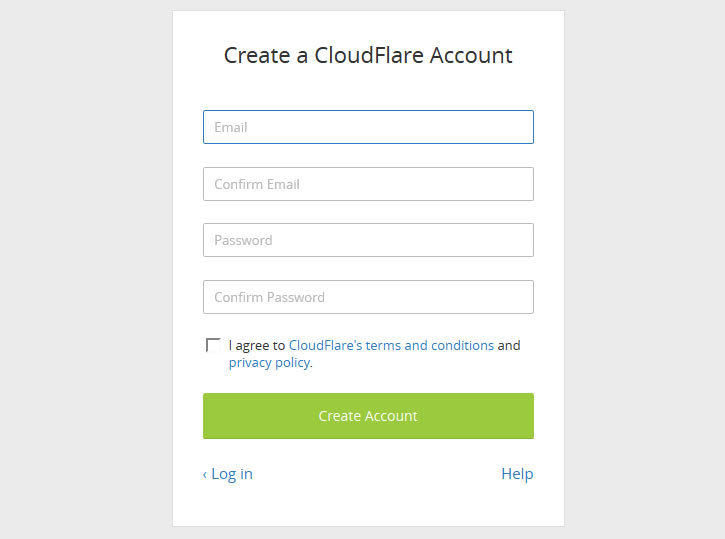Viewport: 725px width, 539px height.
Task: Click the back chevron beside Log in
Action: pyautogui.click(x=205, y=474)
